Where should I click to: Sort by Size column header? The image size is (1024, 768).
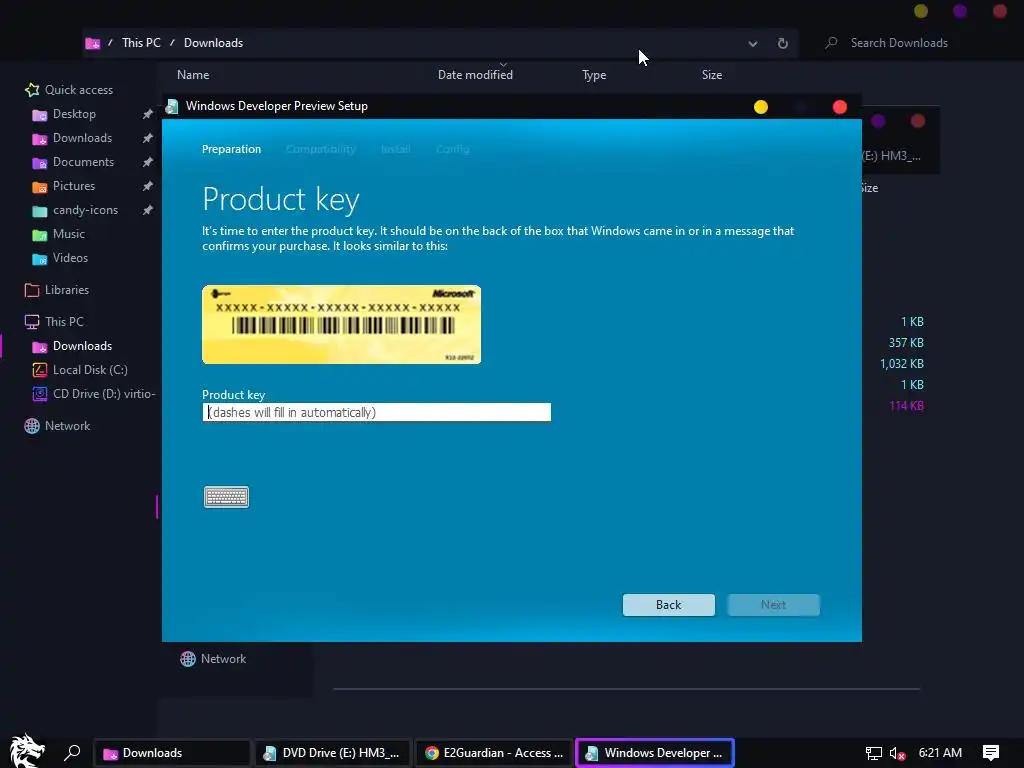[x=712, y=75]
